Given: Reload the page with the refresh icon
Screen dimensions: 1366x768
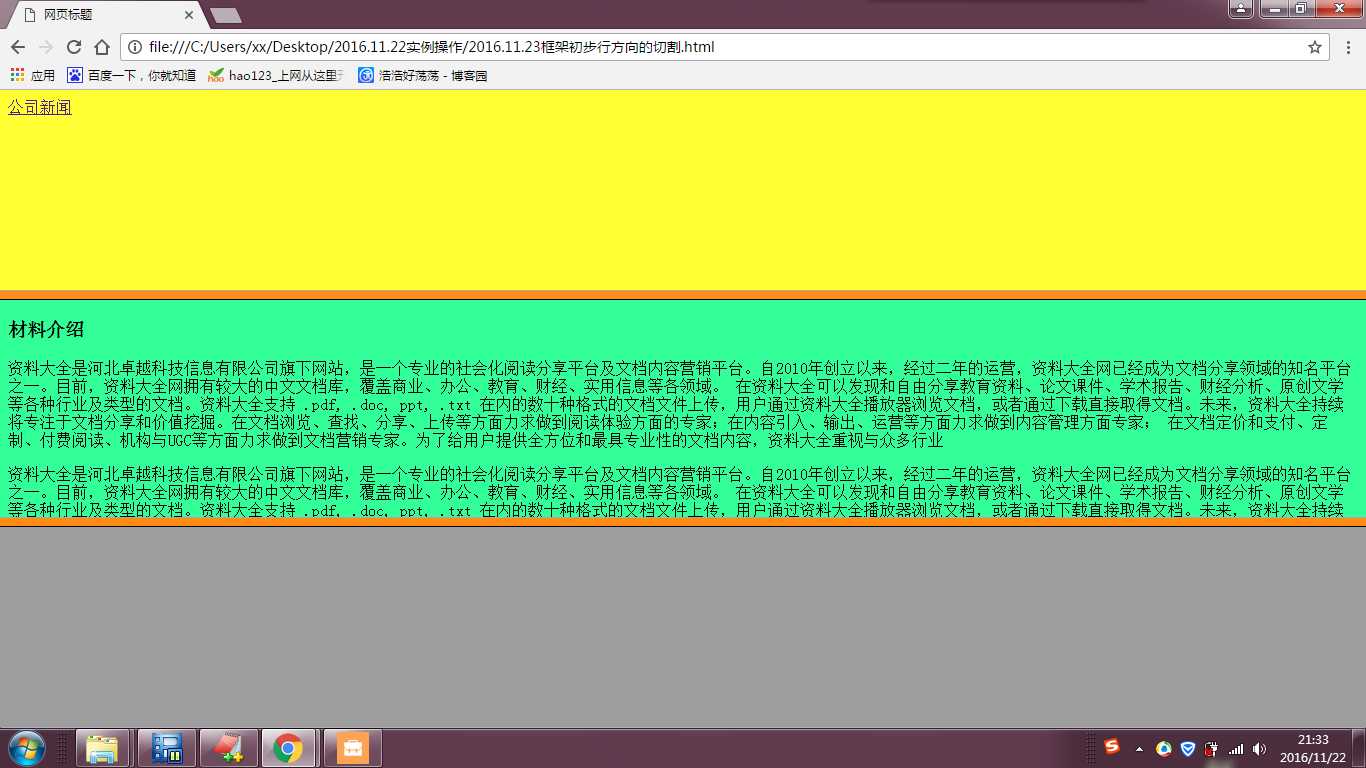Looking at the screenshot, I should (74, 47).
